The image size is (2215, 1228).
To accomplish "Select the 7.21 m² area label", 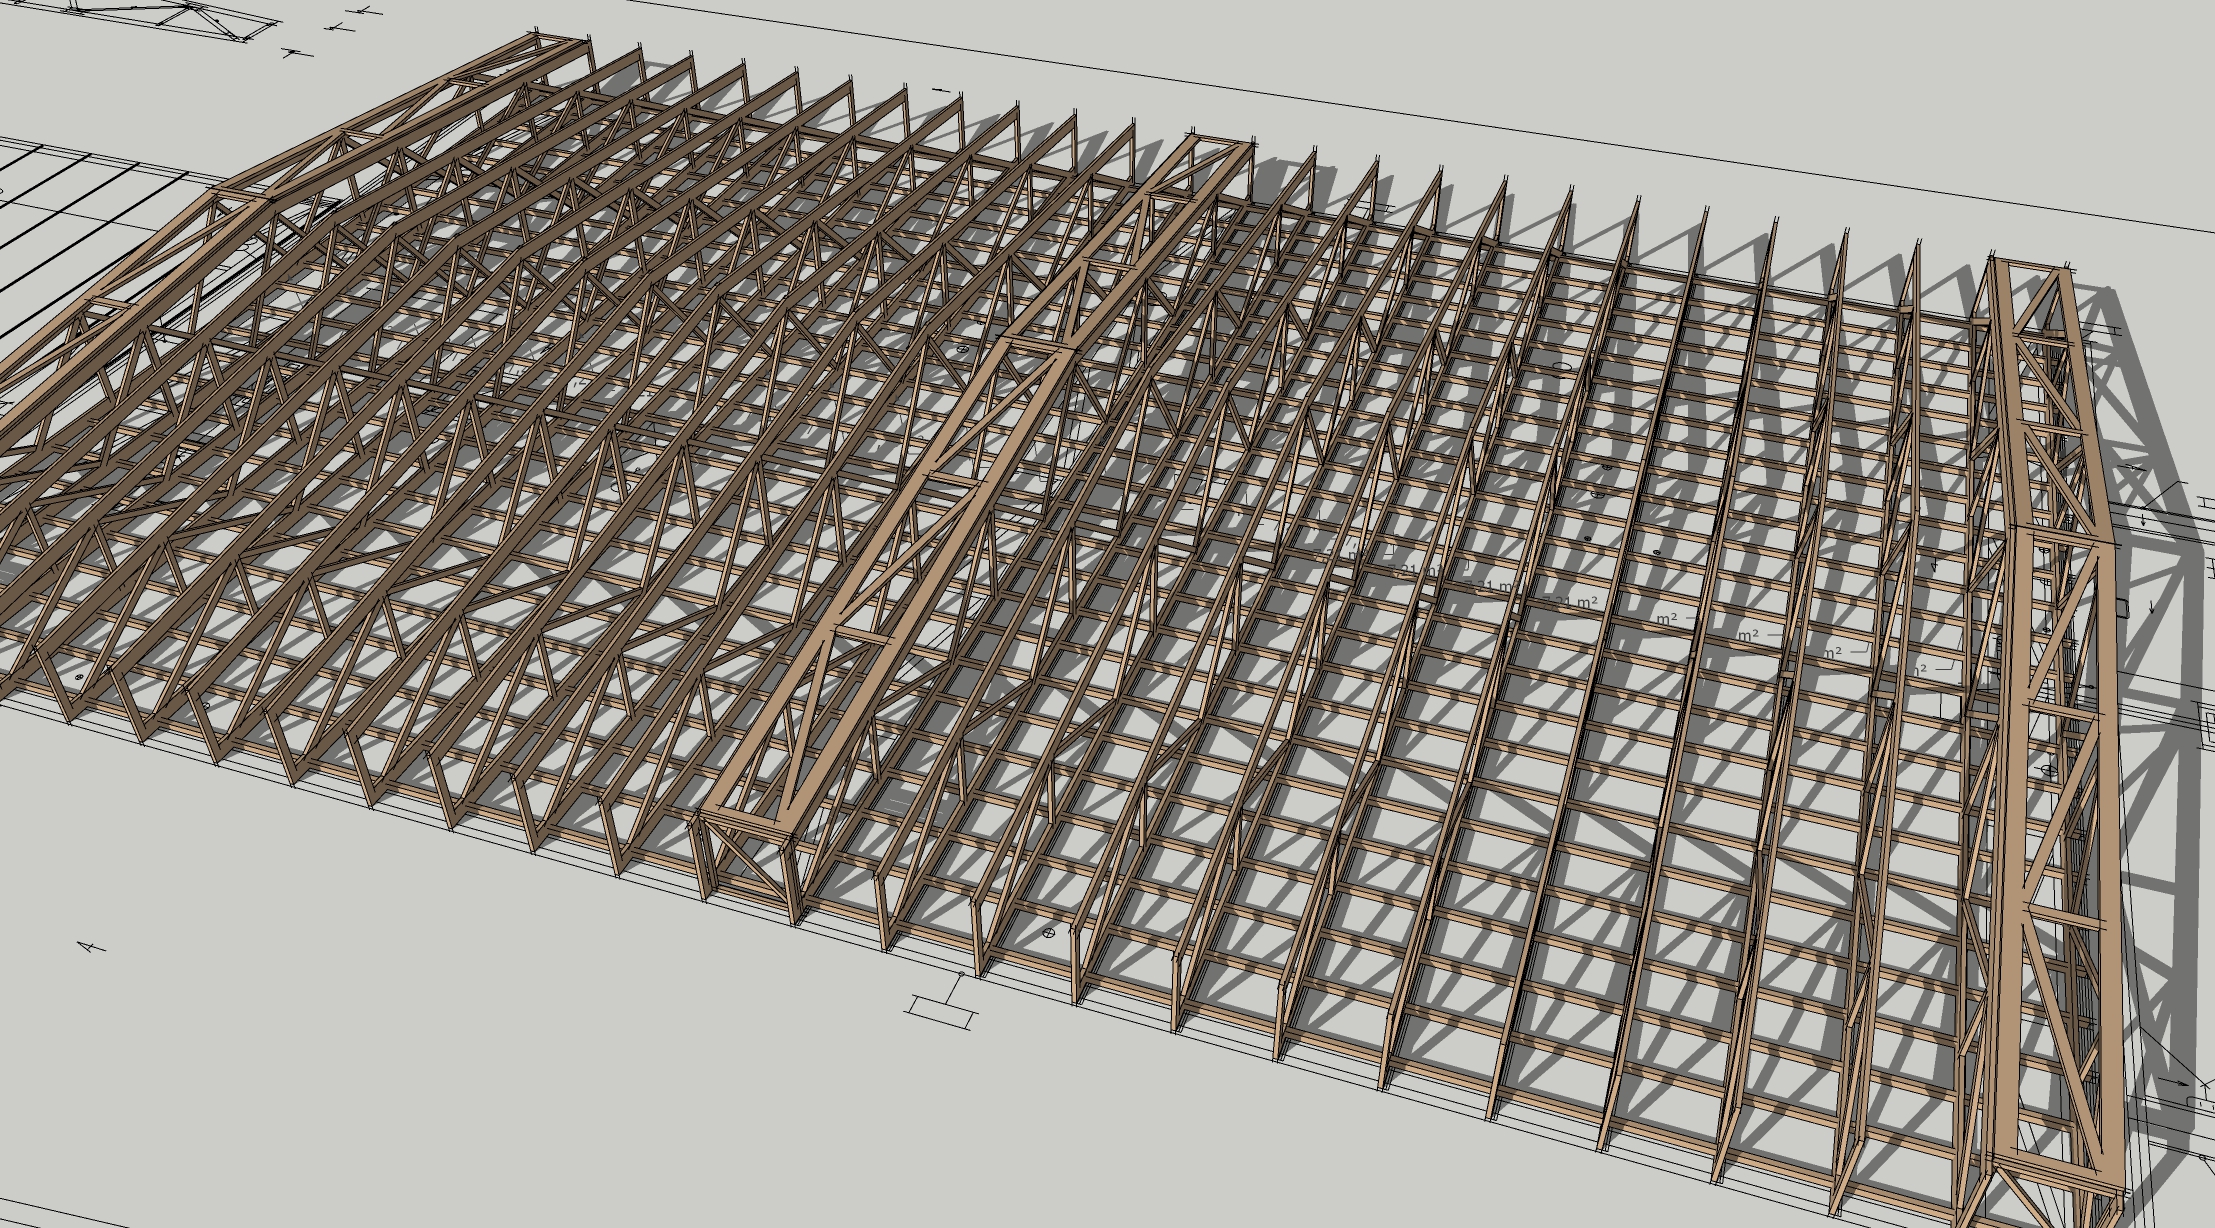I will coord(1572,602).
